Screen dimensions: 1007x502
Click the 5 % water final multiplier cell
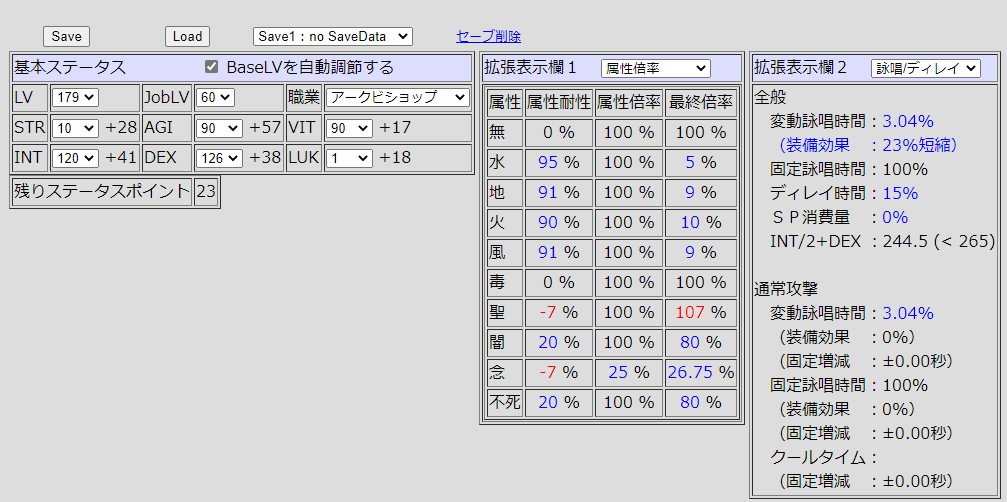700,162
